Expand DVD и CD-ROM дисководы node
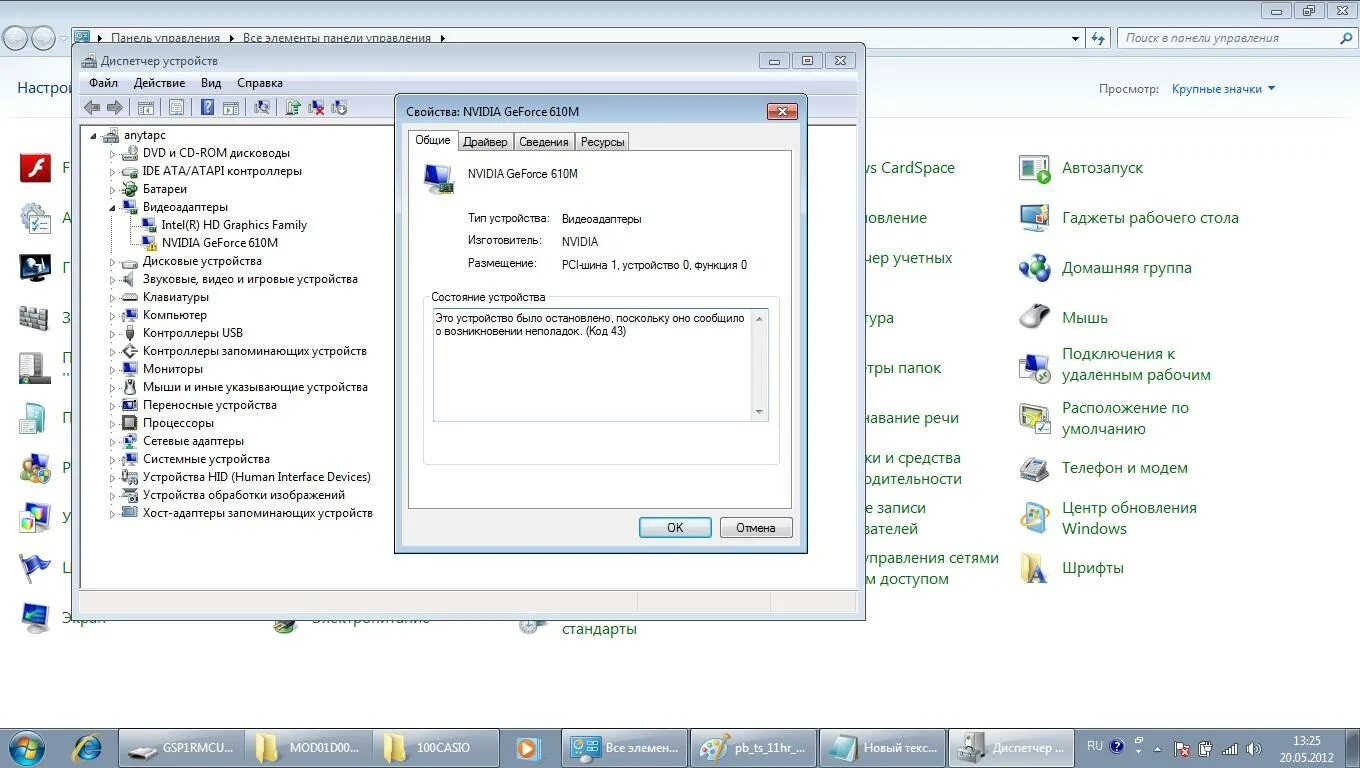 pyautogui.click(x=112, y=154)
